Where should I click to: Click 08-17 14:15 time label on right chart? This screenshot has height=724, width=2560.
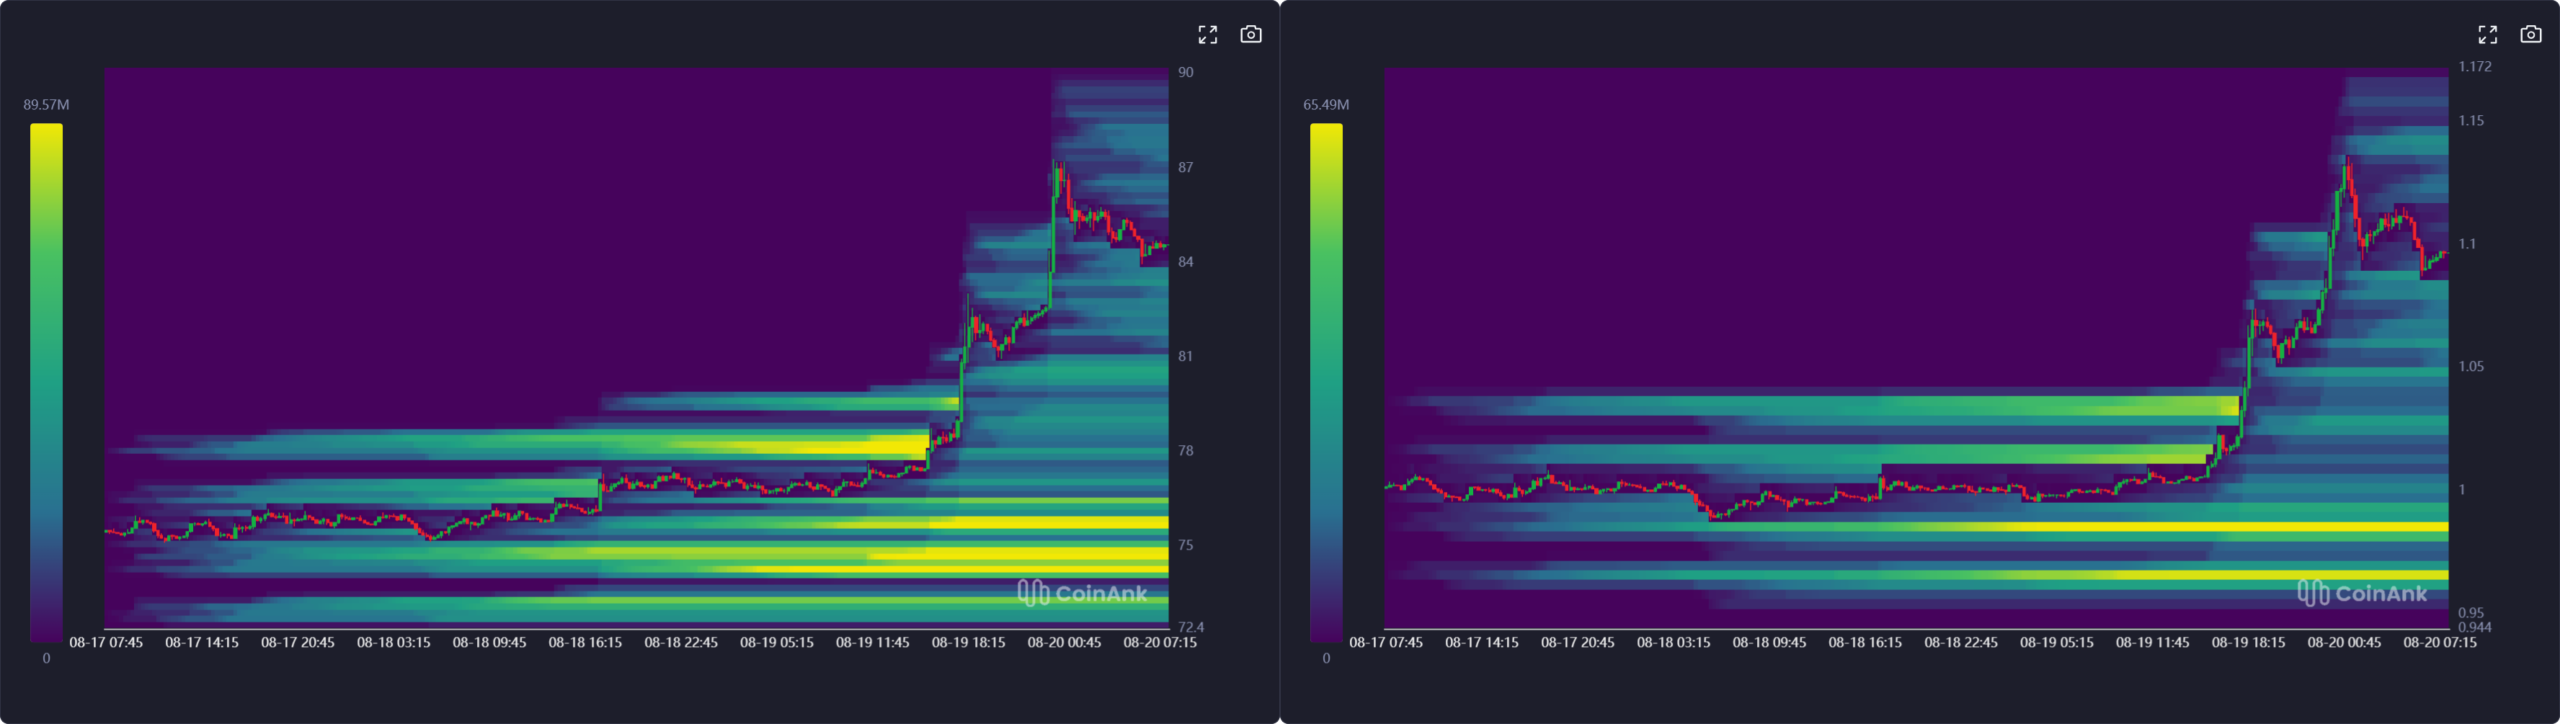coord(1481,642)
